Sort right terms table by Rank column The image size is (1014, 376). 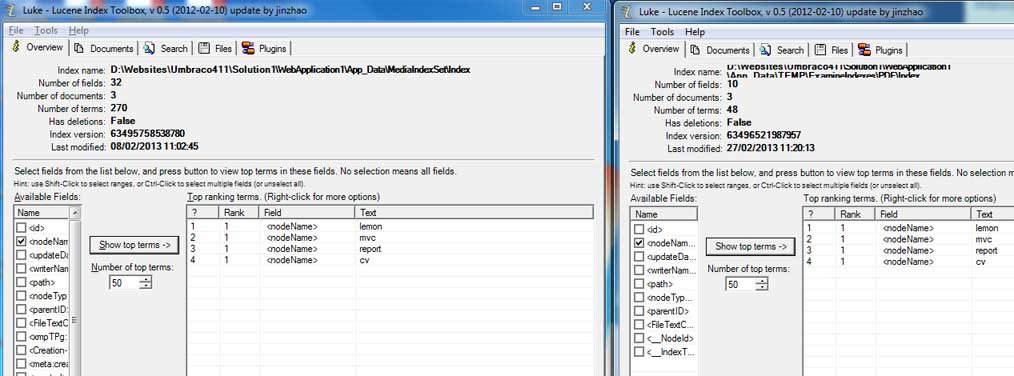[x=855, y=214]
